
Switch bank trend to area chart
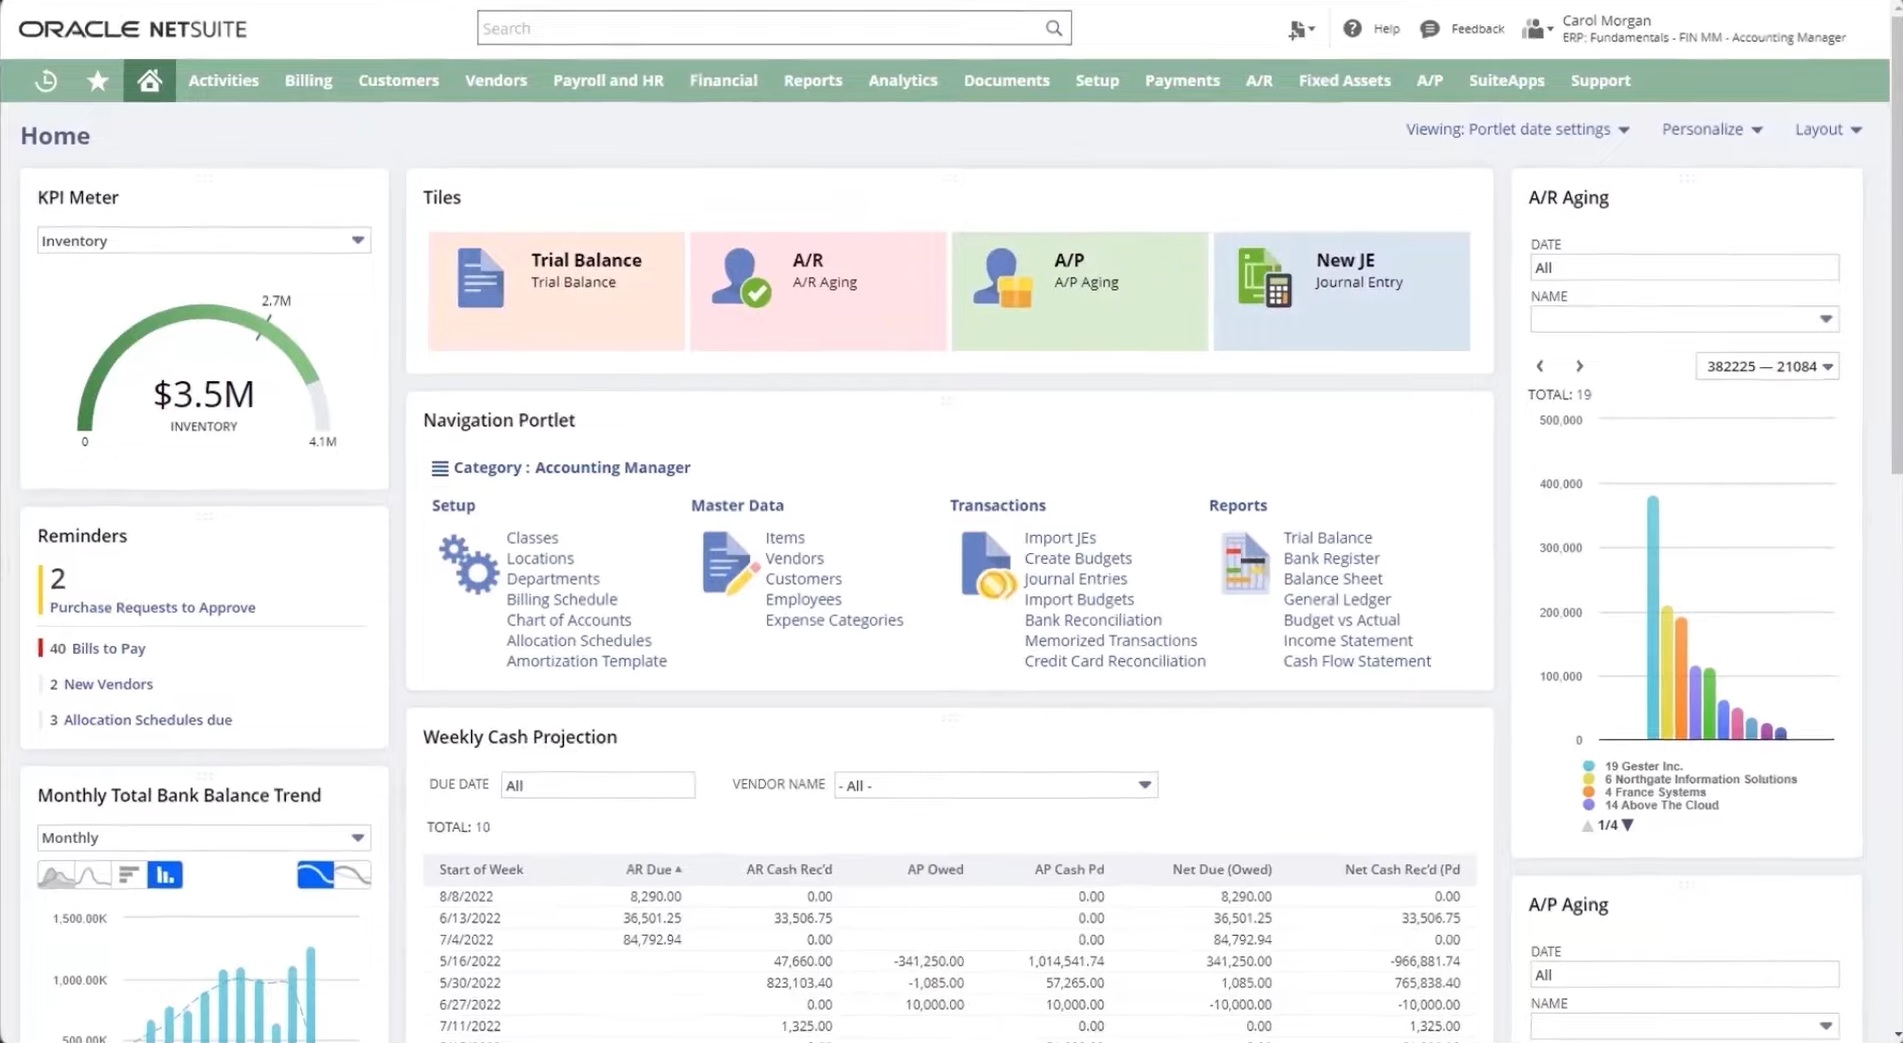[56, 875]
